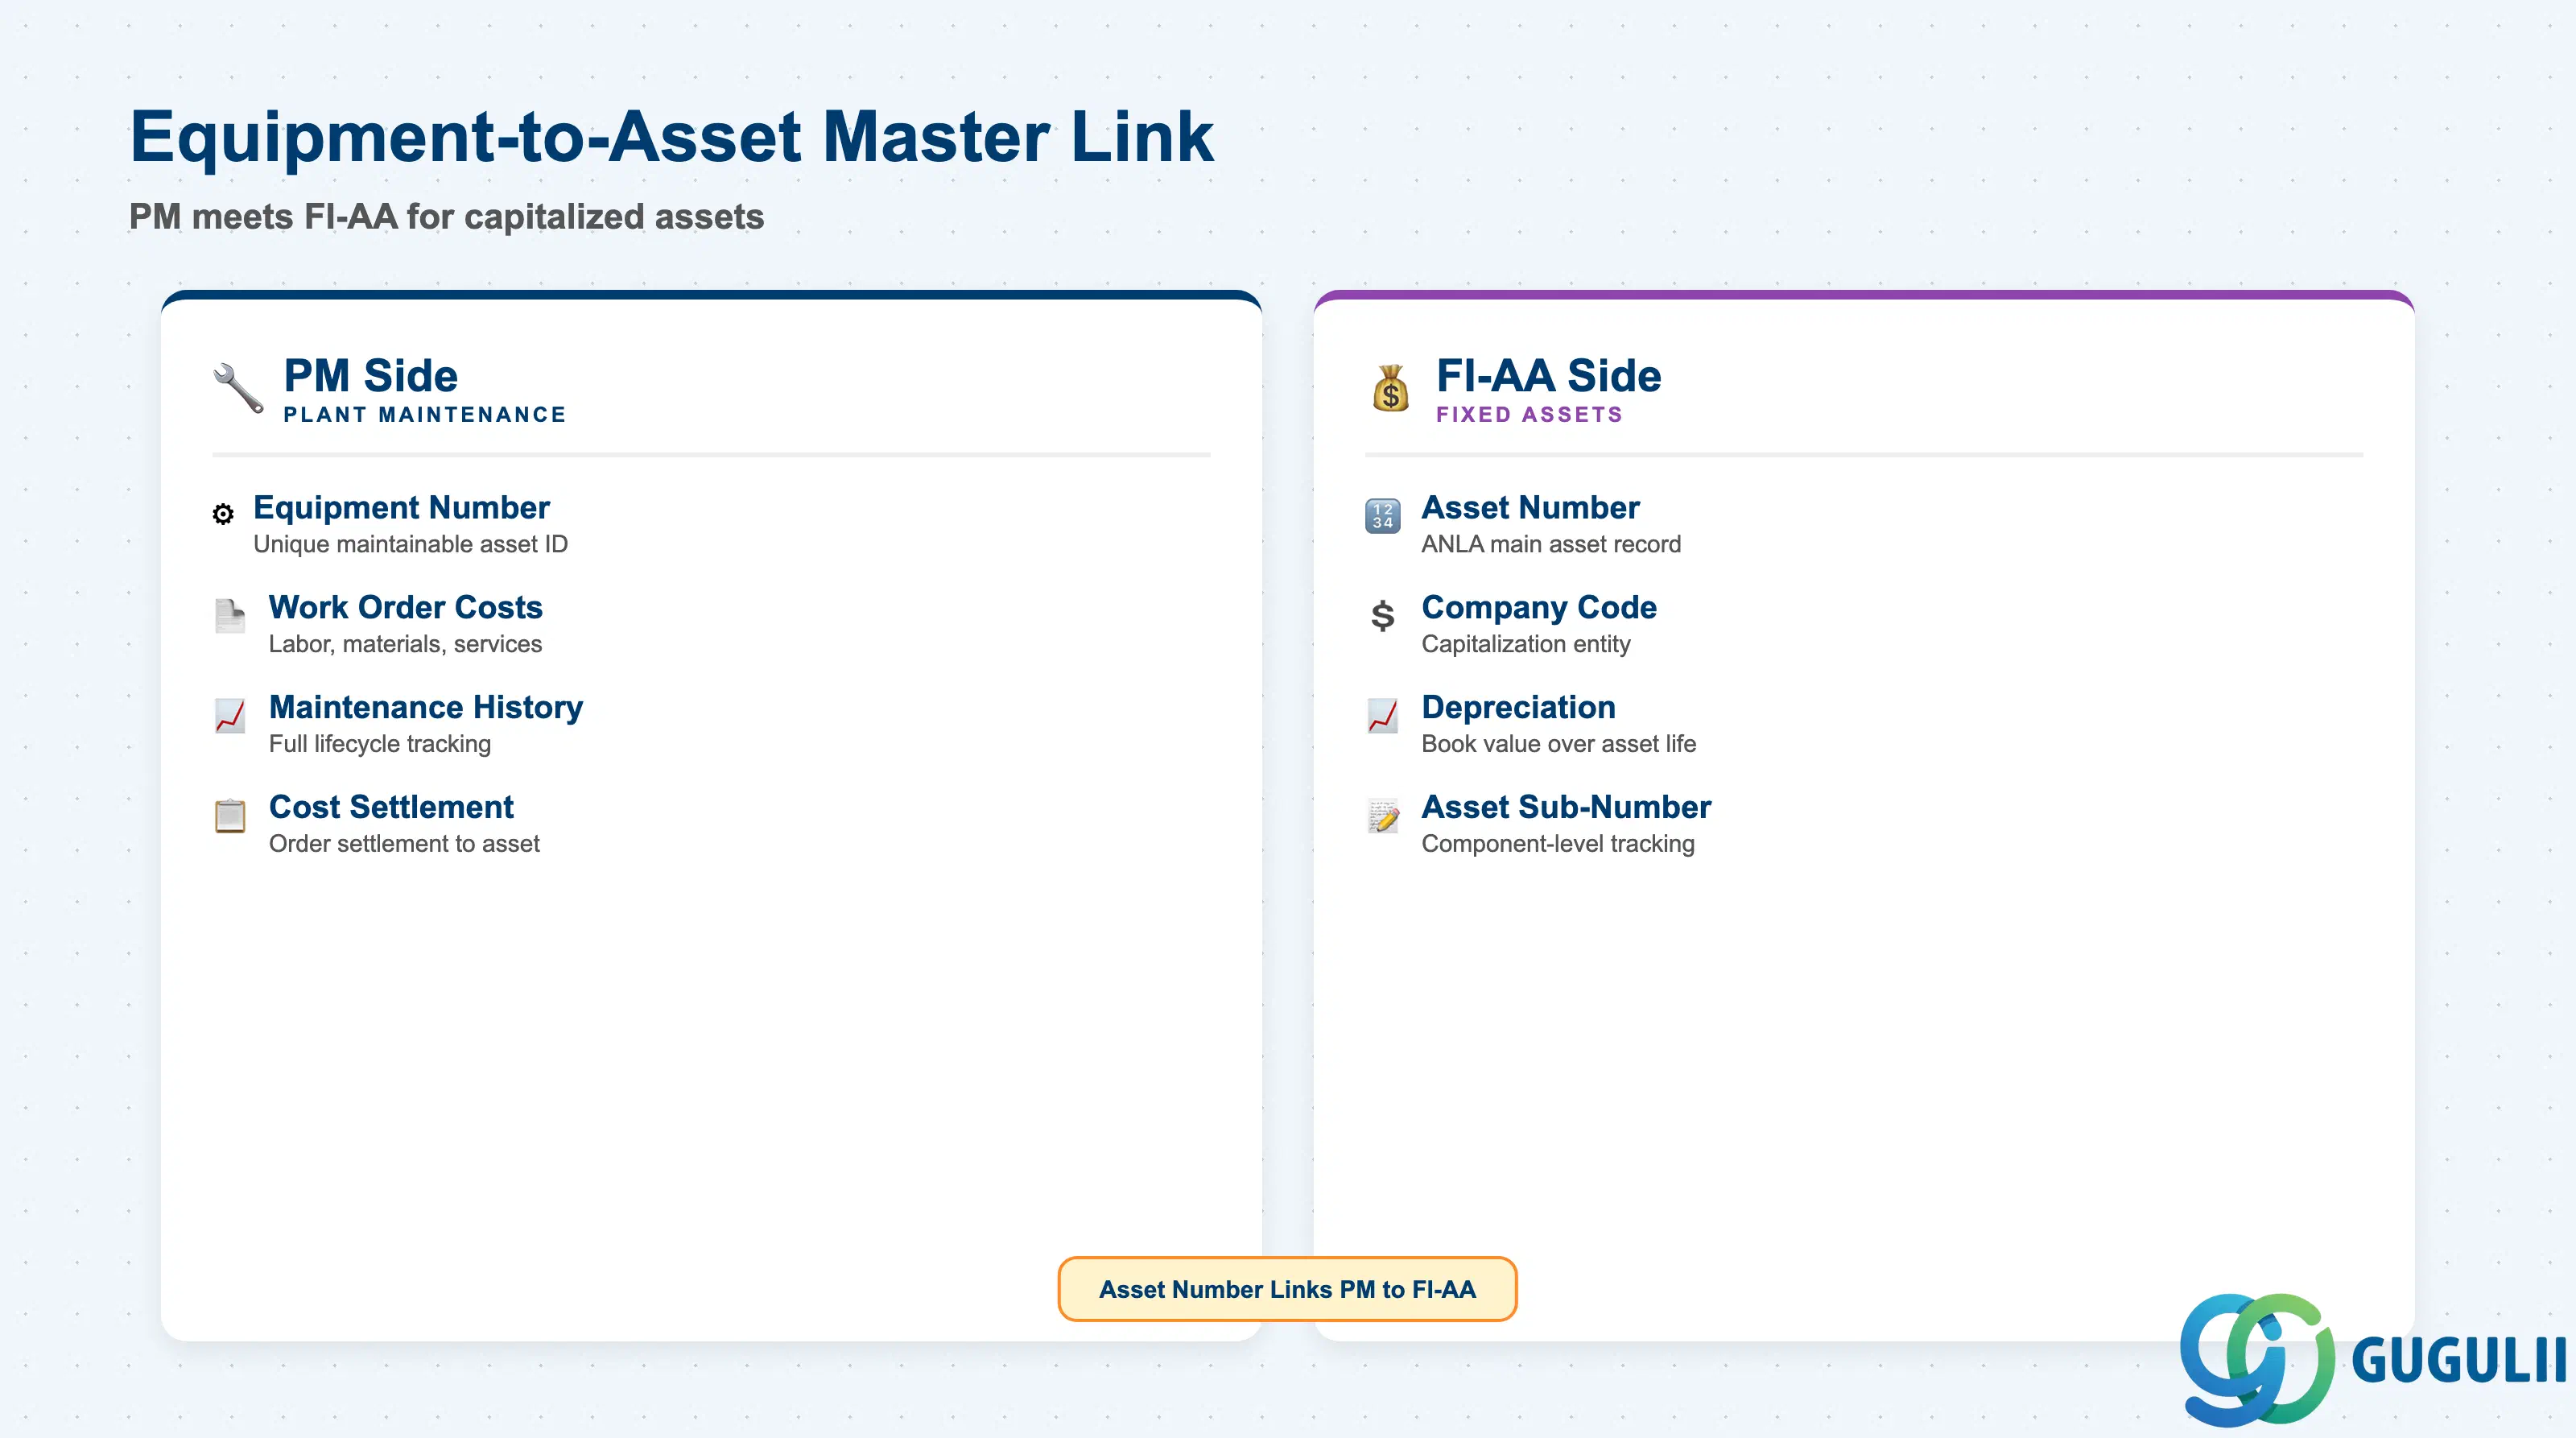Click the clipboard icon for Cost Settlement
Viewport: 2576px width, 1438px height.
(230, 815)
